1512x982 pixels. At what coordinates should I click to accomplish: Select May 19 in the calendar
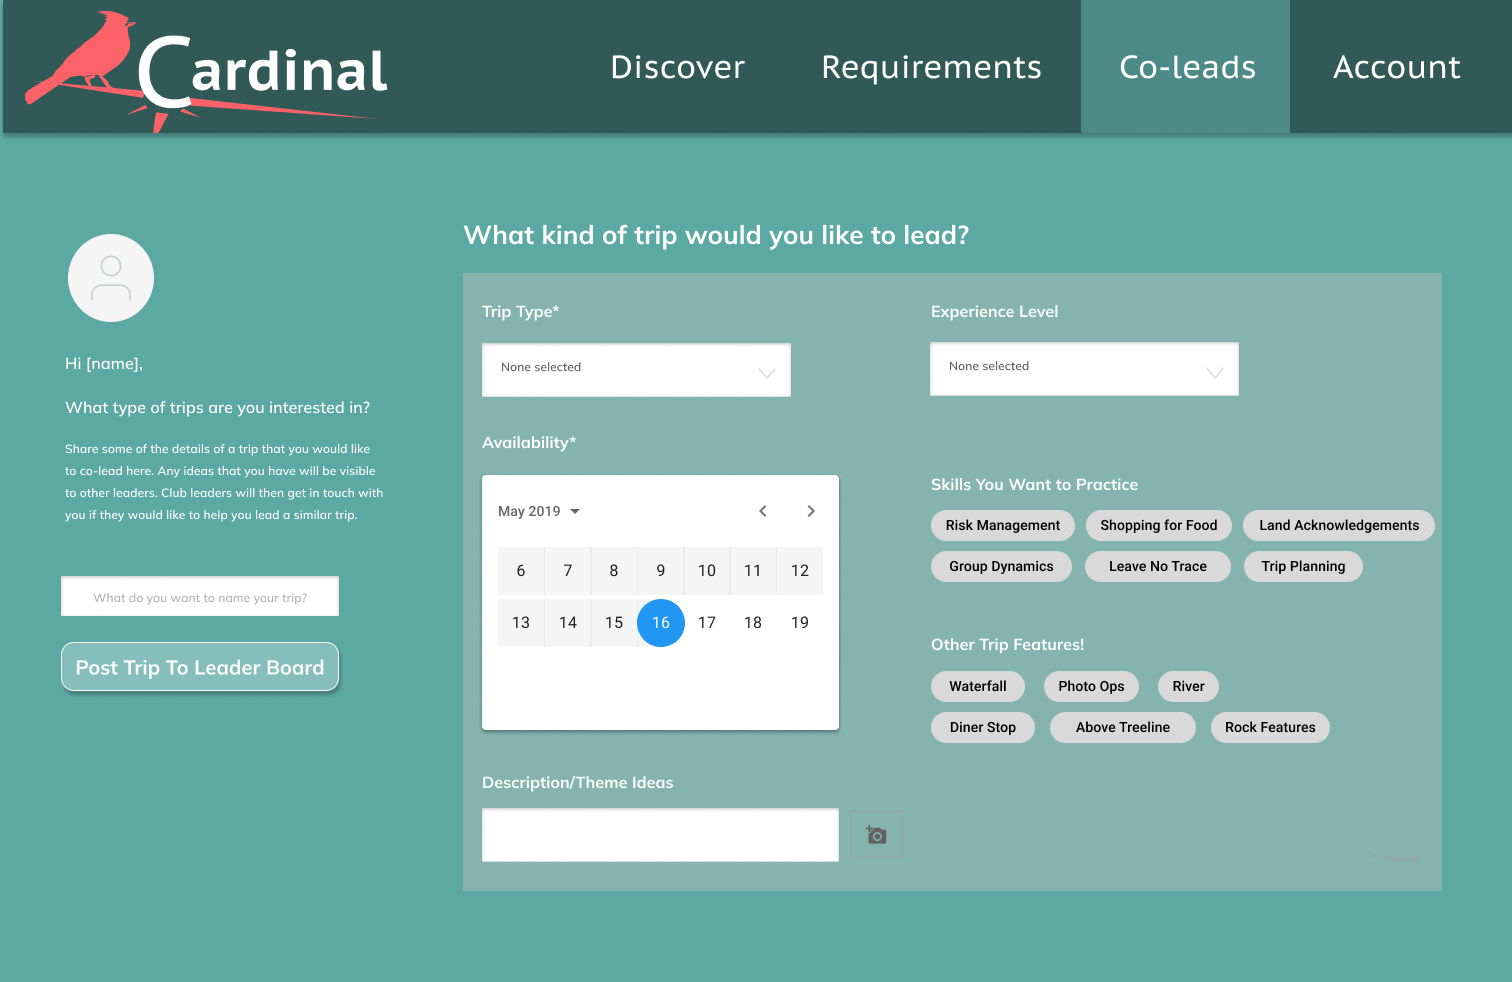click(x=800, y=623)
